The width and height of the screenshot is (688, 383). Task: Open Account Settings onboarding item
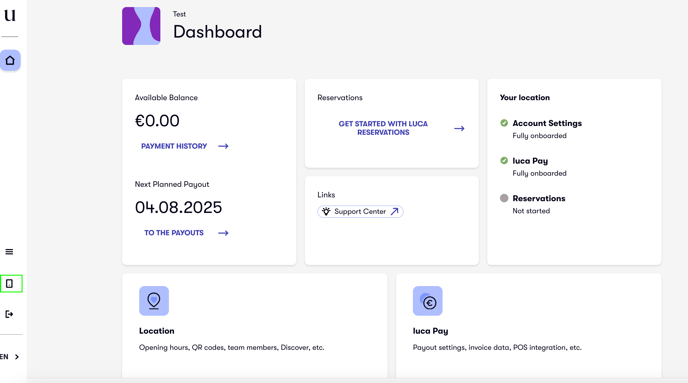[x=547, y=123]
